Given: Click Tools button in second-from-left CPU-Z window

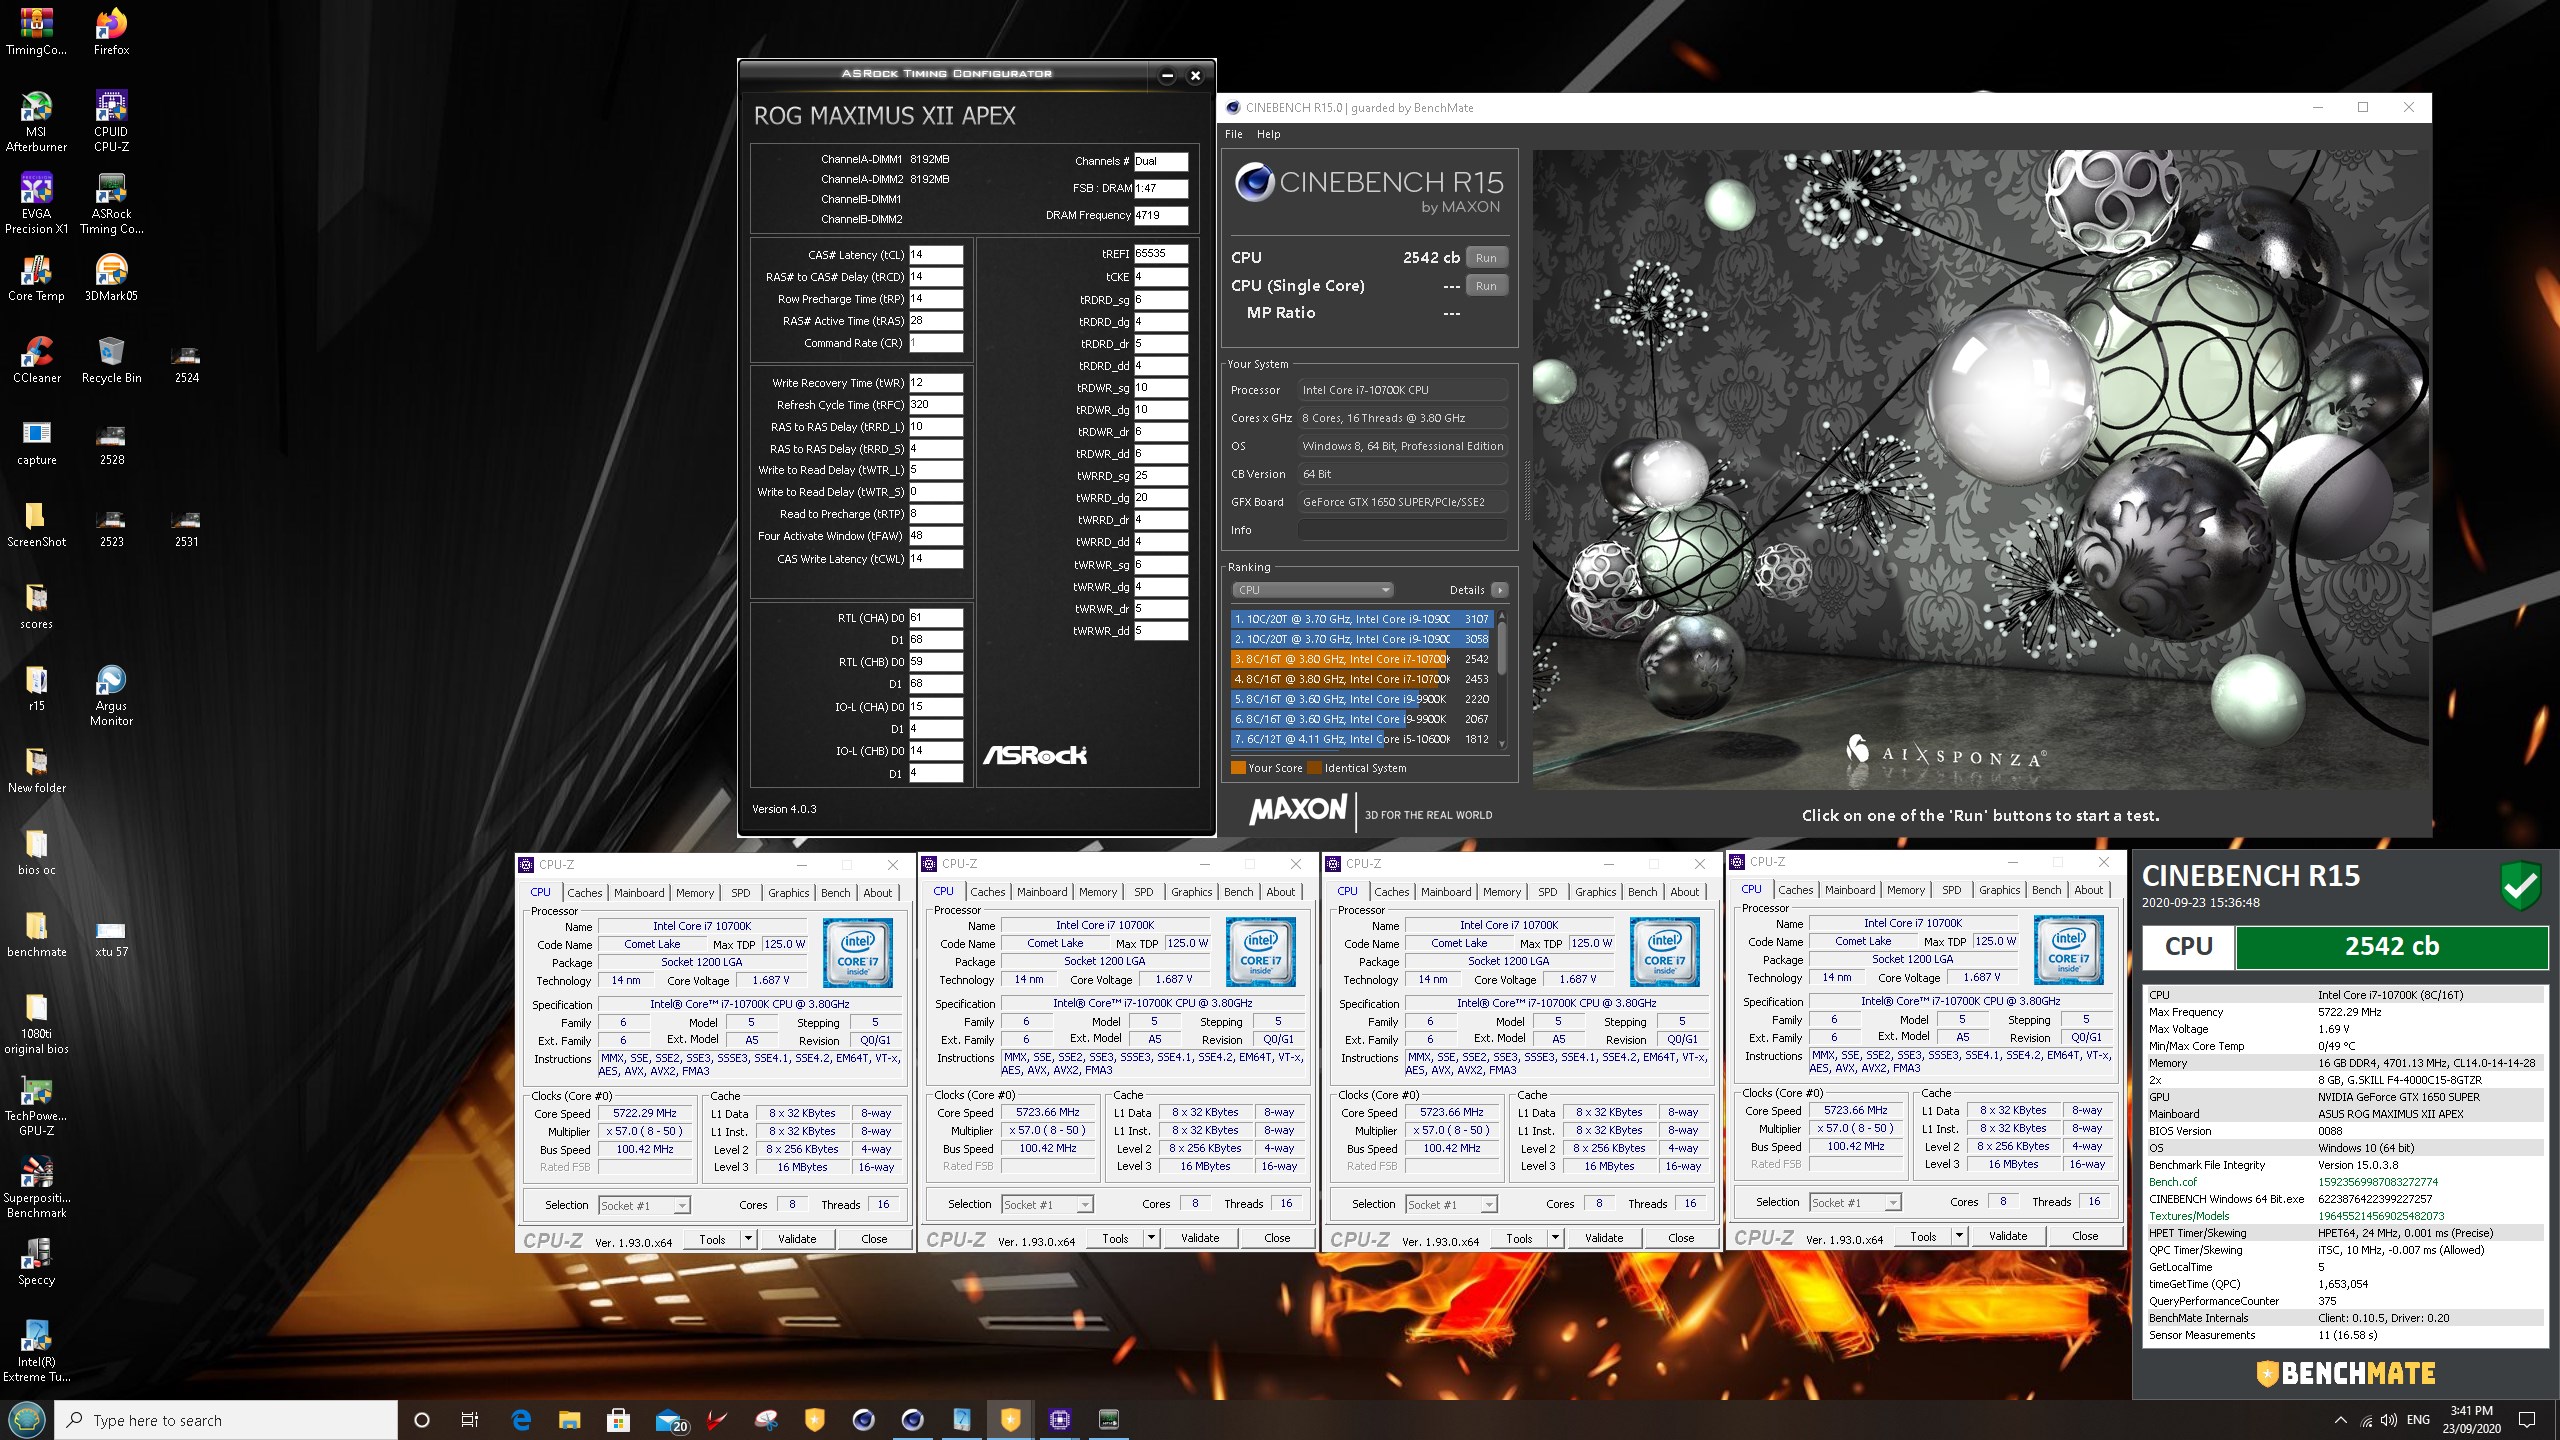Looking at the screenshot, I should 1115,1239.
